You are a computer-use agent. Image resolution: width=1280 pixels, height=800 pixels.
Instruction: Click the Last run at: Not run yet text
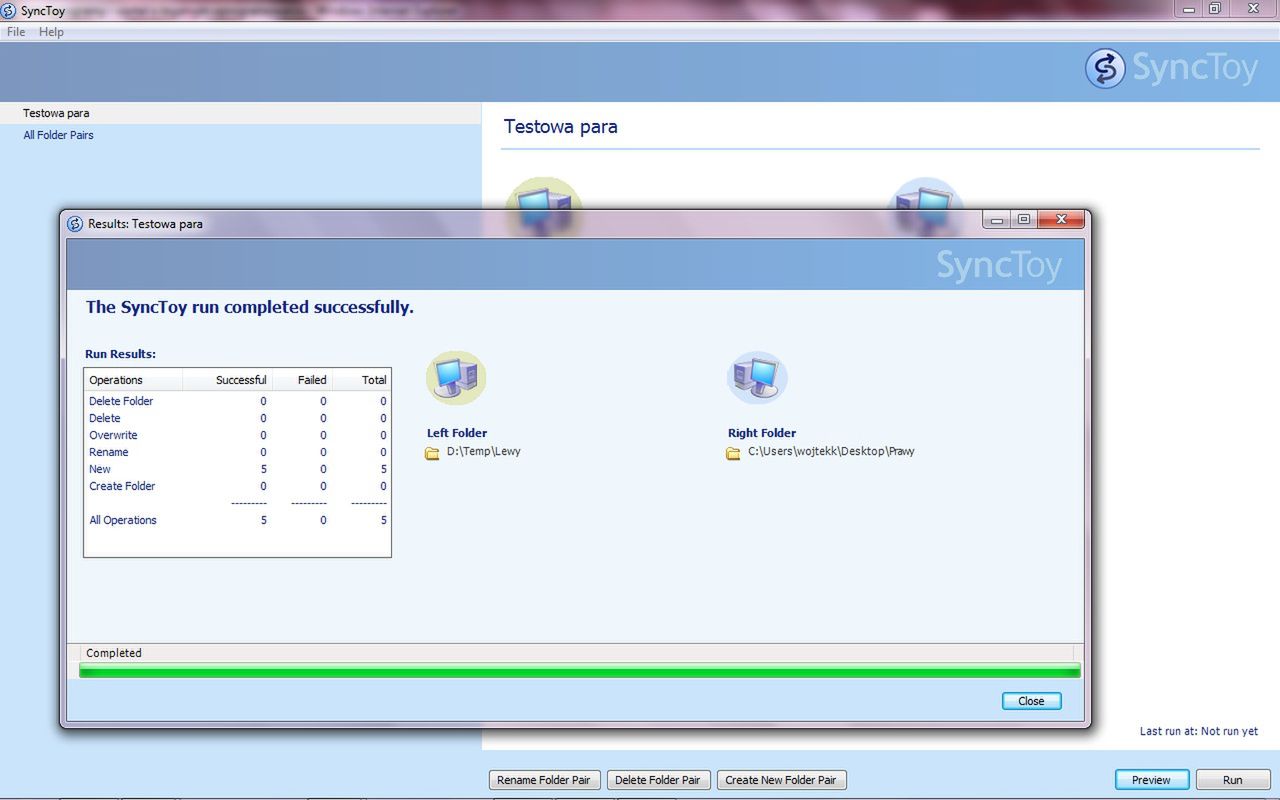(x=1199, y=731)
